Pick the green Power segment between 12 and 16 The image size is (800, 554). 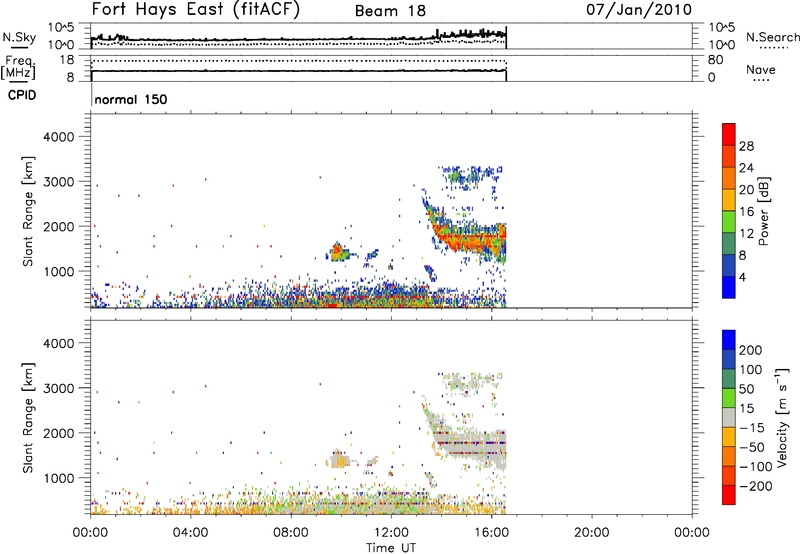tap(729, 222)
